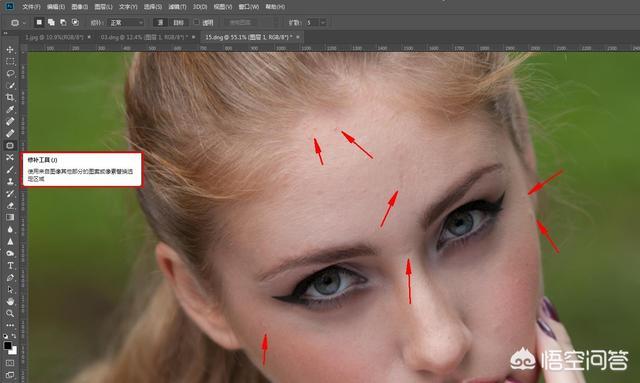The width and height of the screenshot is (640, 383).
Task: Open the 文件(F) menu
Action: (x=31, y=7)
